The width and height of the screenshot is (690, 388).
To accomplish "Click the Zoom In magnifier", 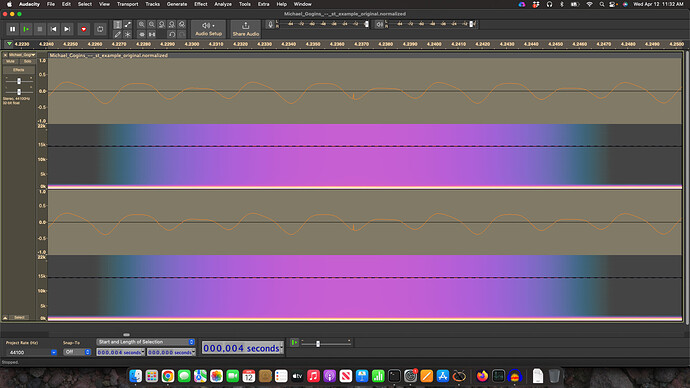I will tap(141, 24).
